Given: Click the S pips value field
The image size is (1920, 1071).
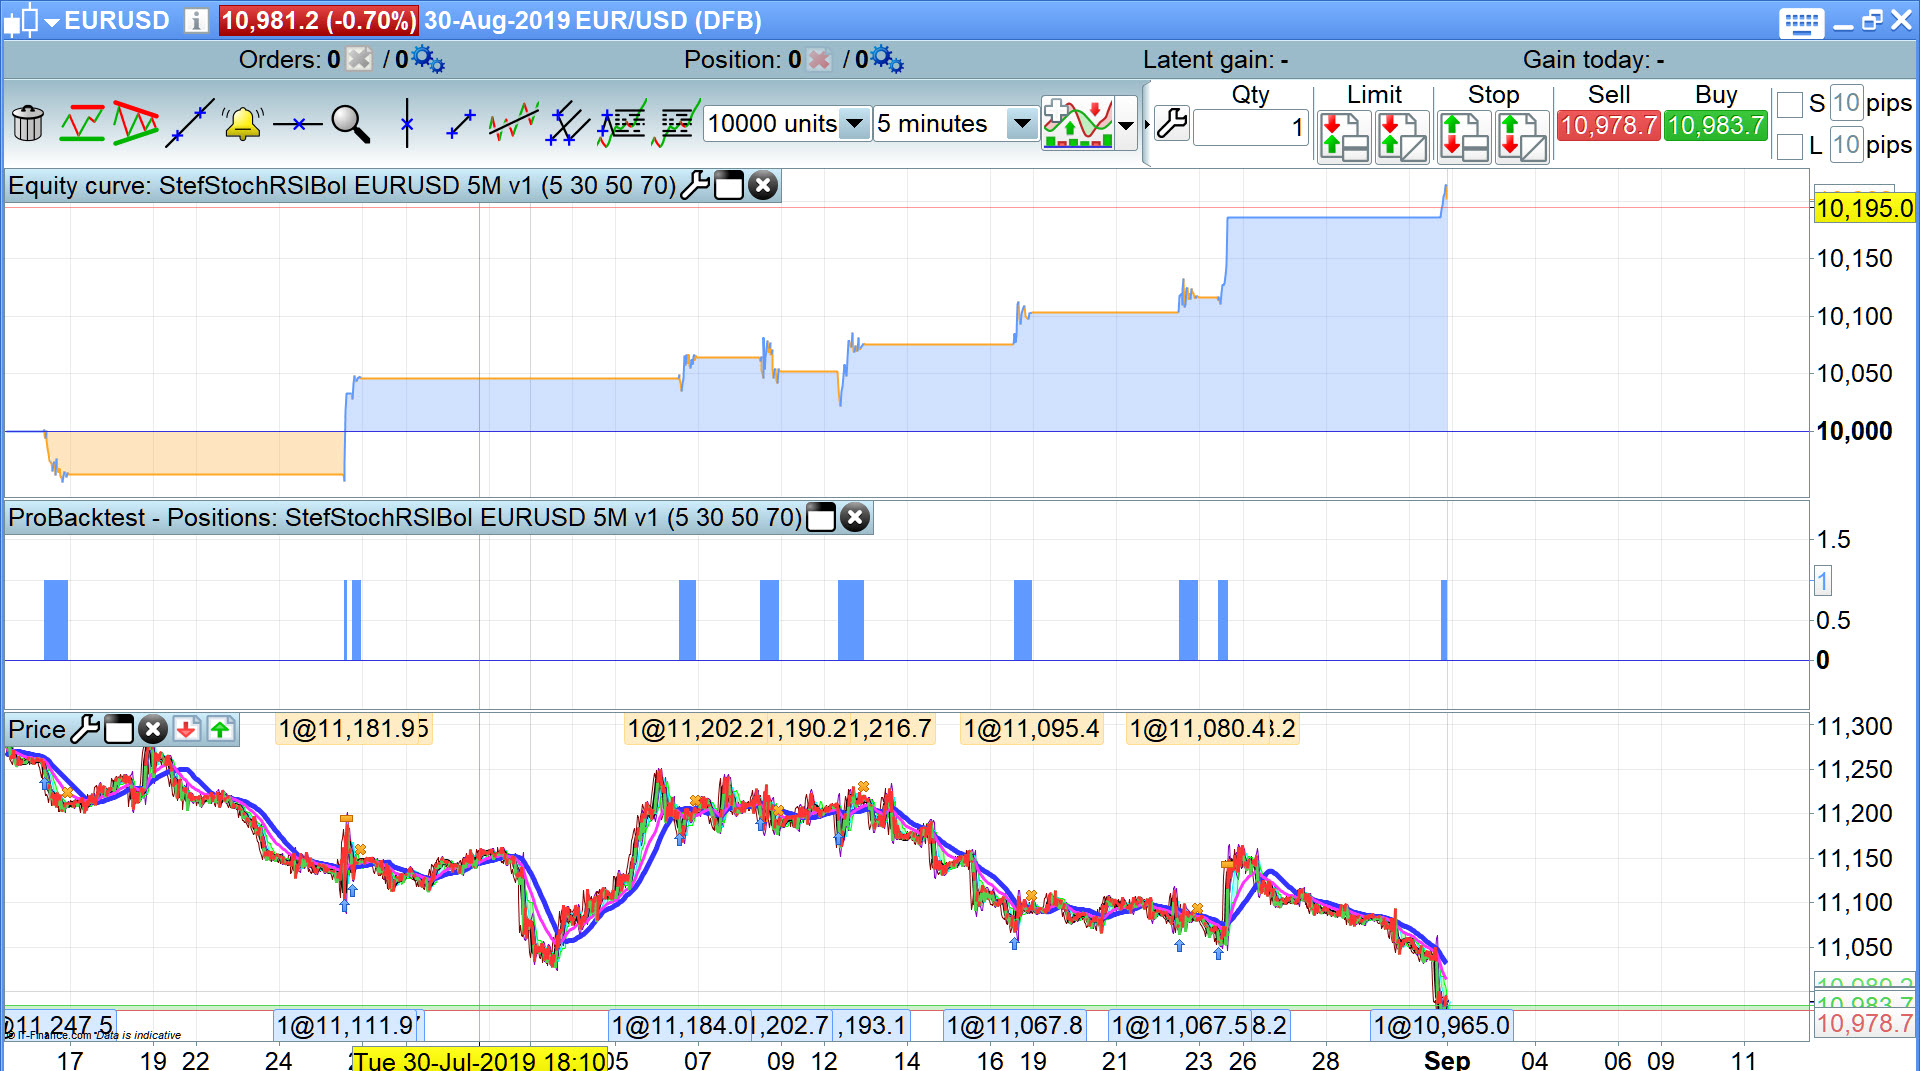Looking at the screenshot, I should click(1846, 103).
